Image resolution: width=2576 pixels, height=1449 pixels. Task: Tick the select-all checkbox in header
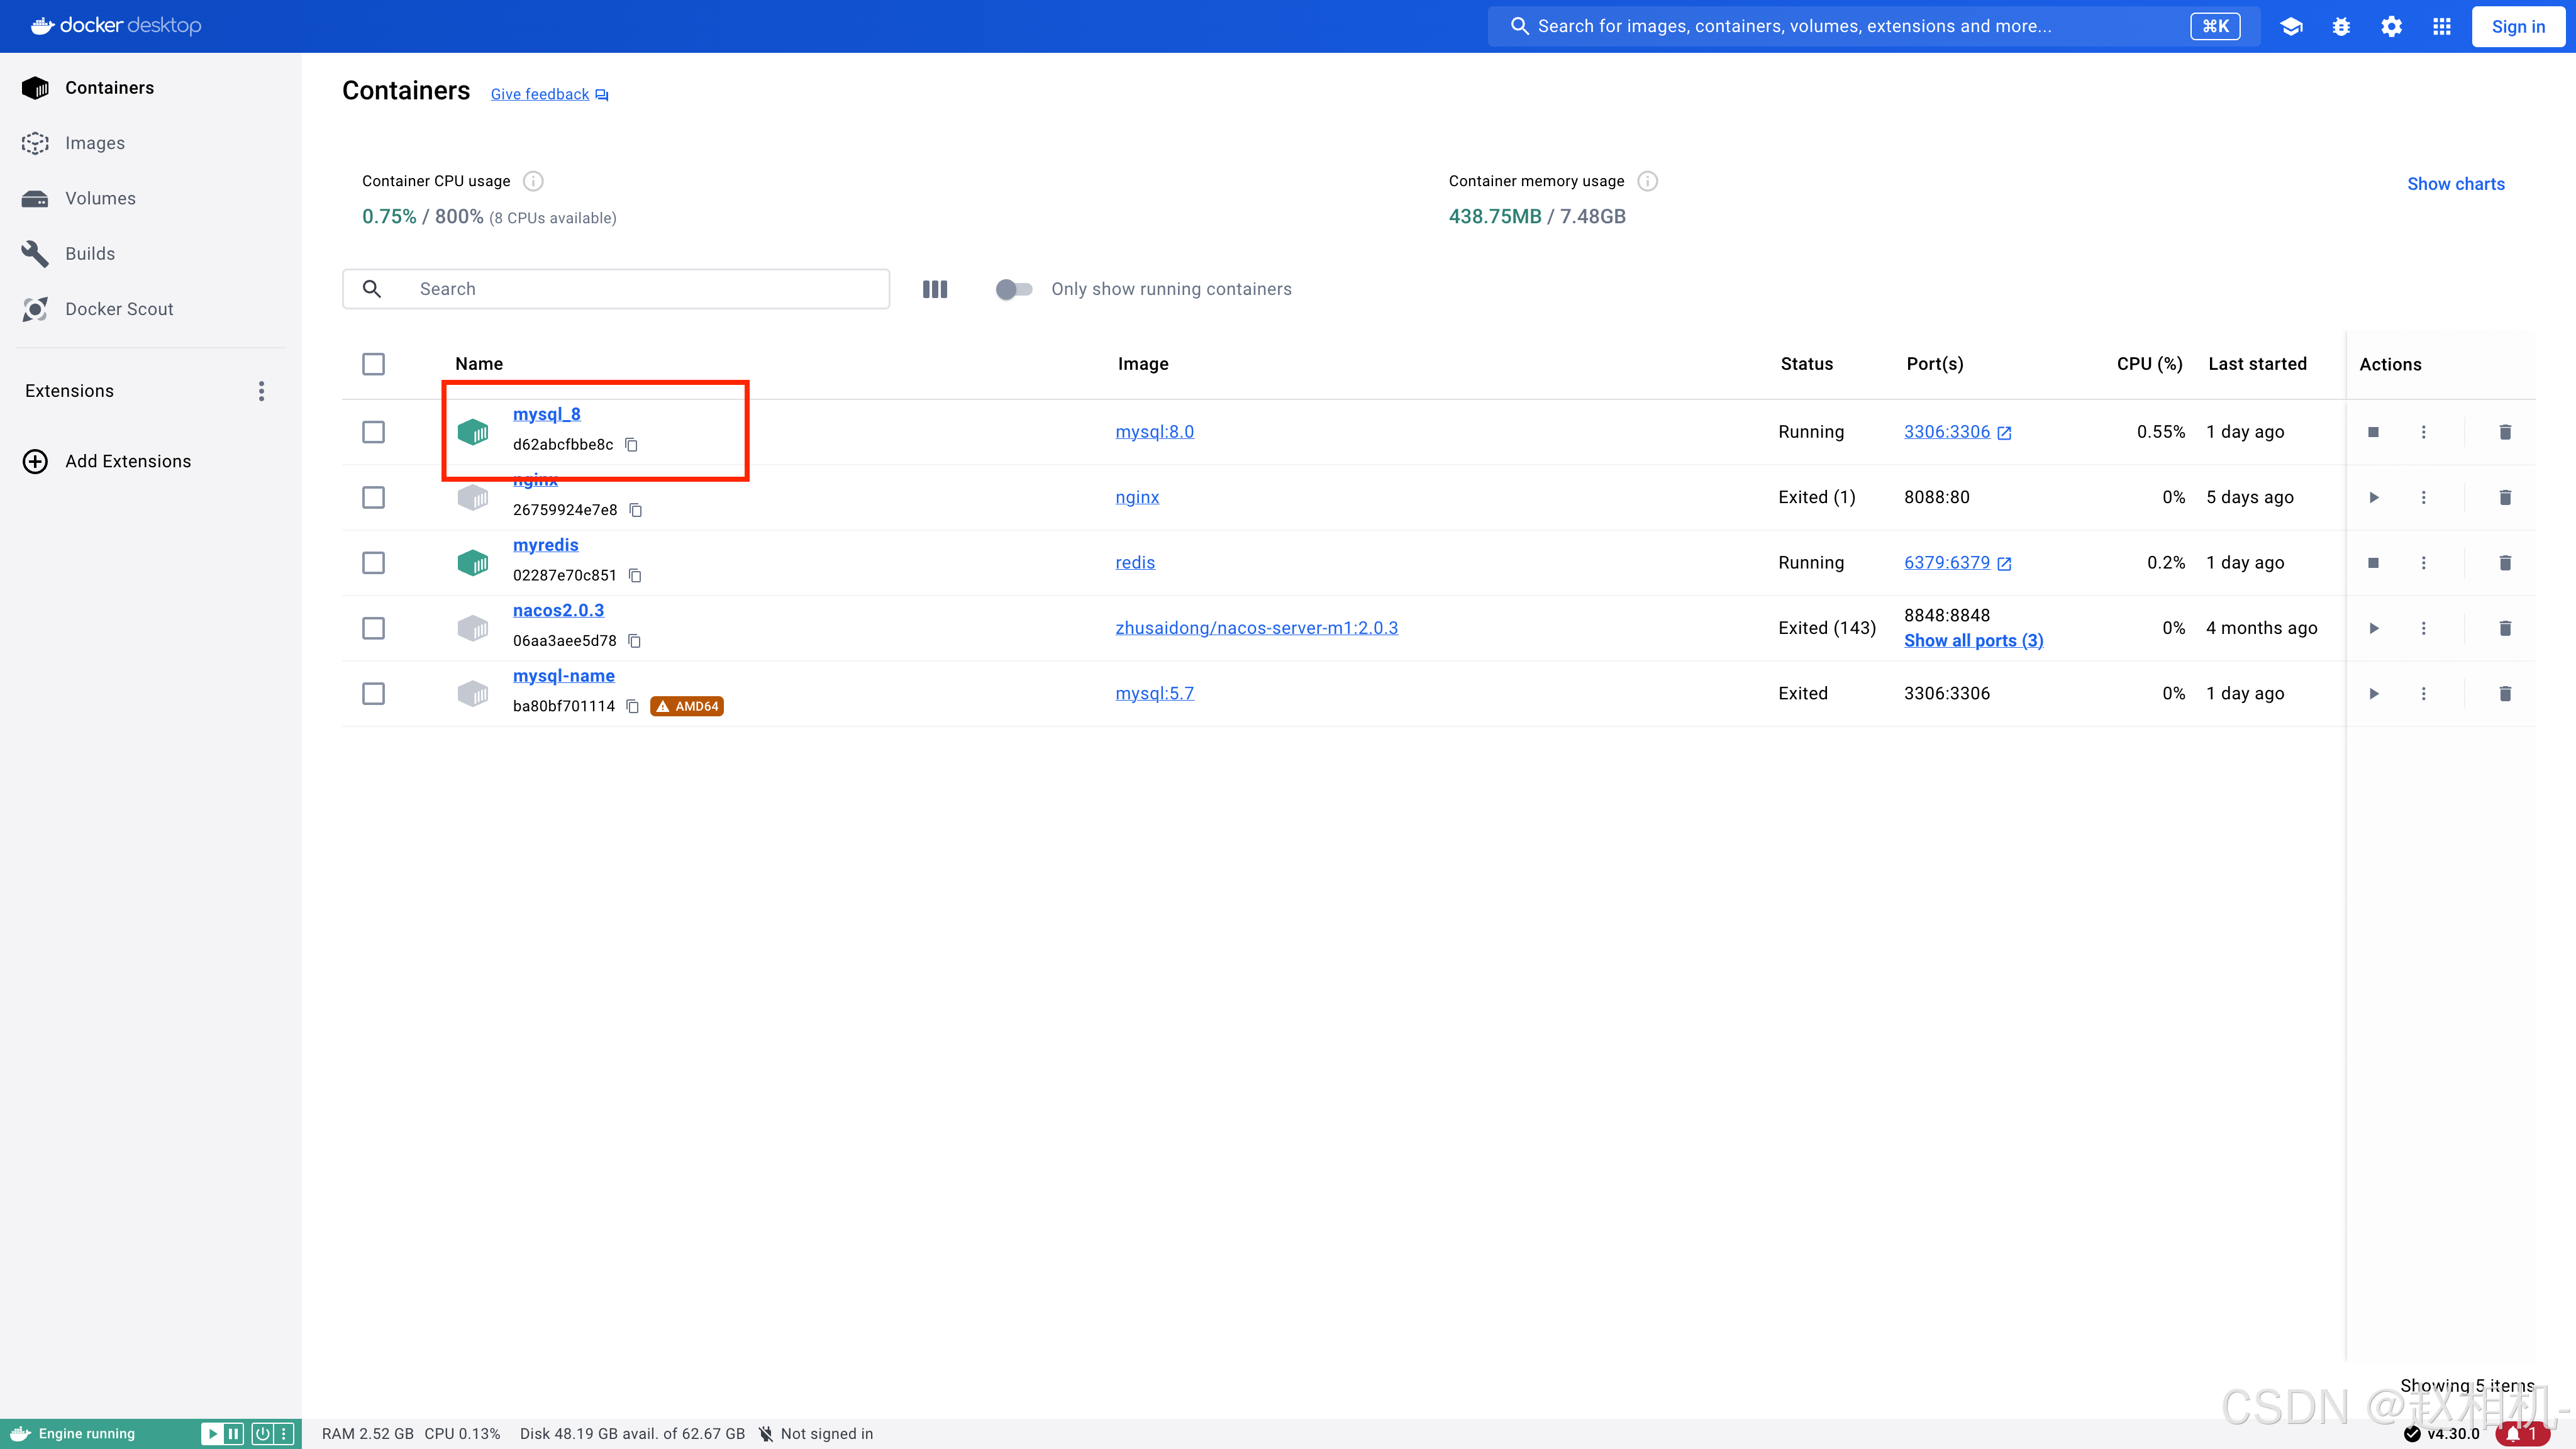373,364
